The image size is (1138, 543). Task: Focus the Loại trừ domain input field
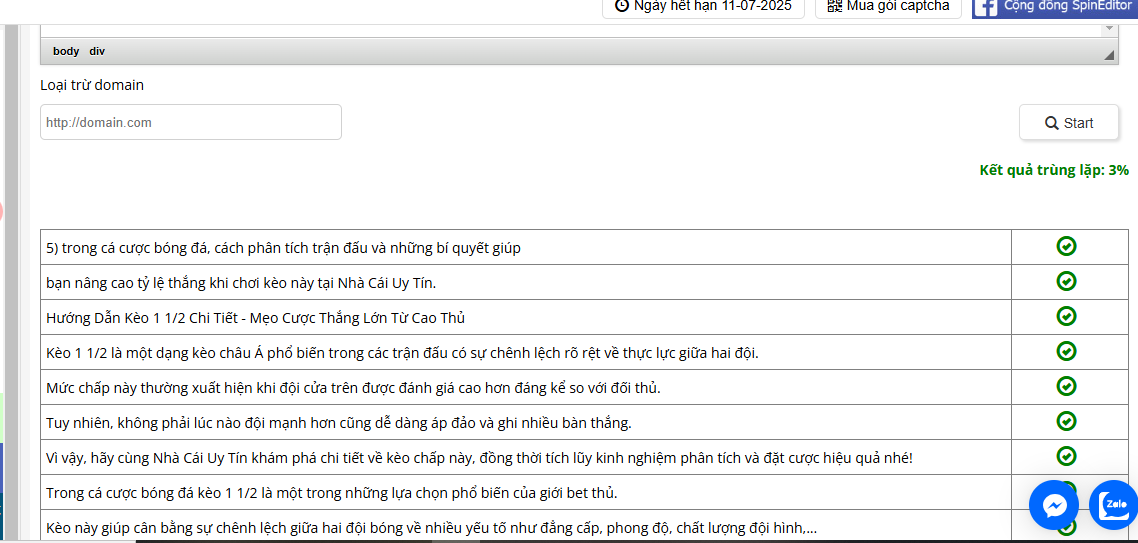[x=191, y=122]
